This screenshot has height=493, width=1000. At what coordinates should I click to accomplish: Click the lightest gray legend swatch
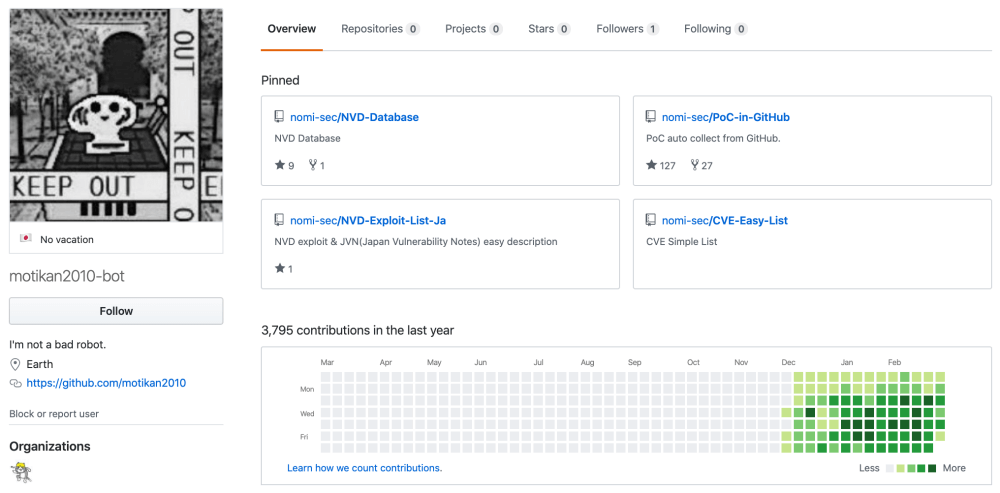point(890,468)
